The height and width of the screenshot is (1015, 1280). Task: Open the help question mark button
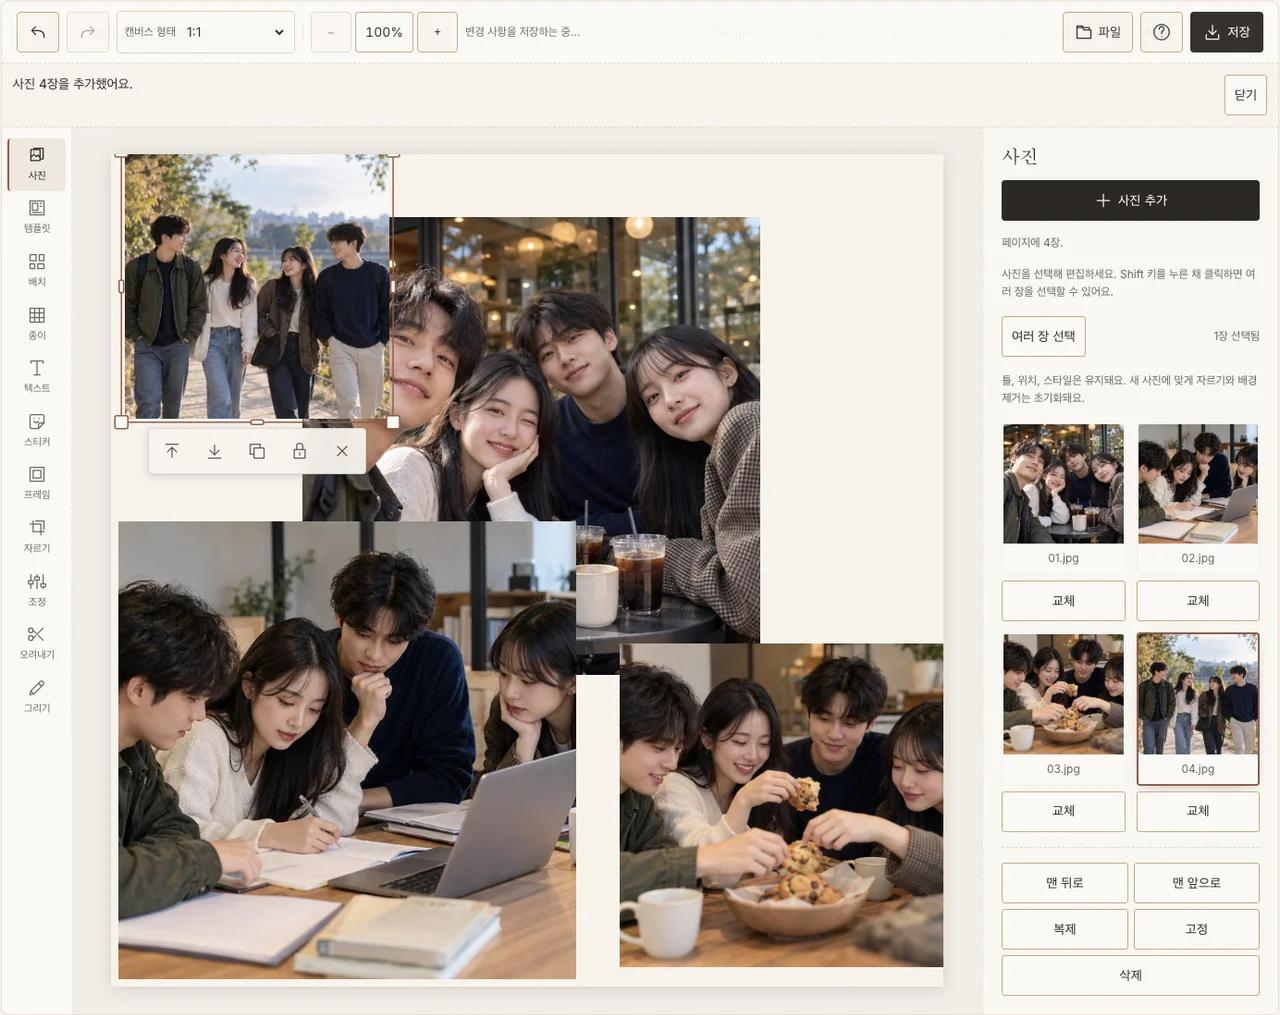tap(1161, 32)
